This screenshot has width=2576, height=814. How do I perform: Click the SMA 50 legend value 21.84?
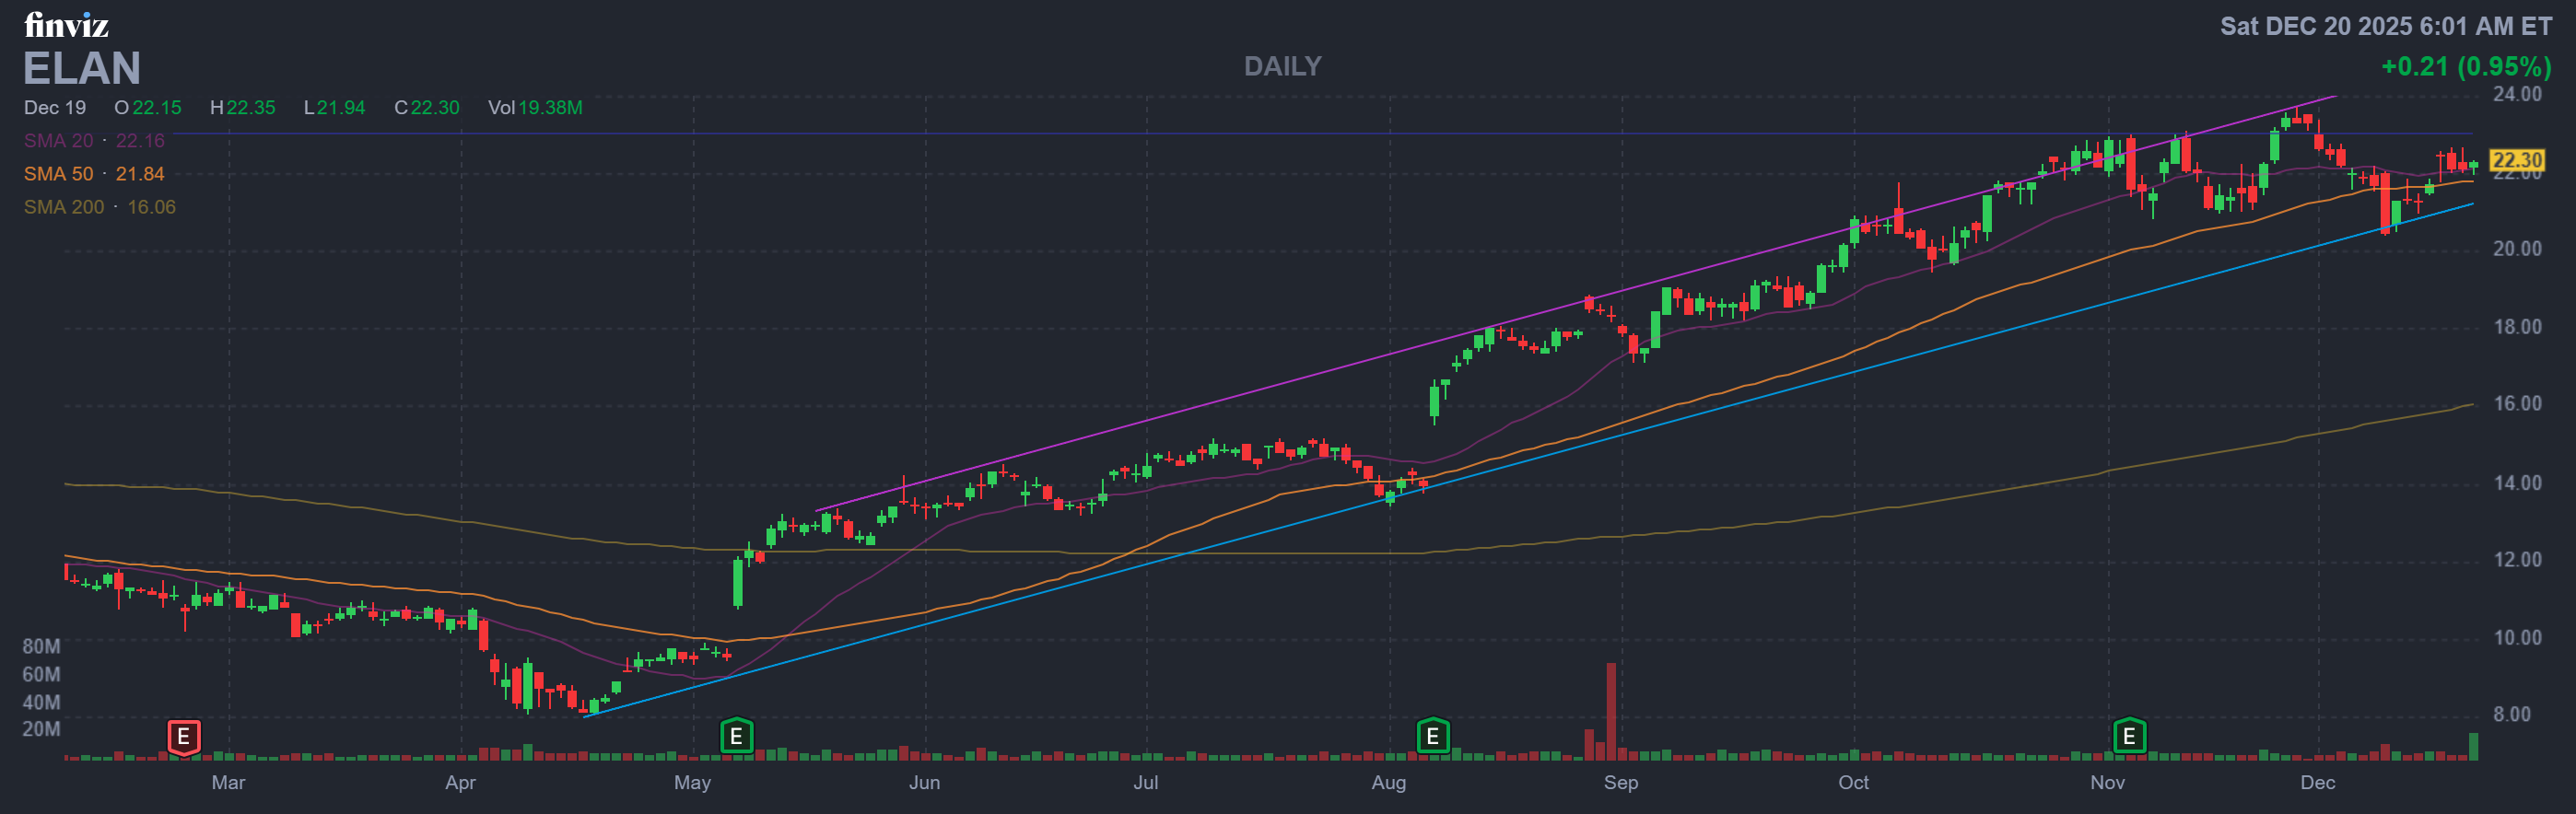tap(140, 173)
